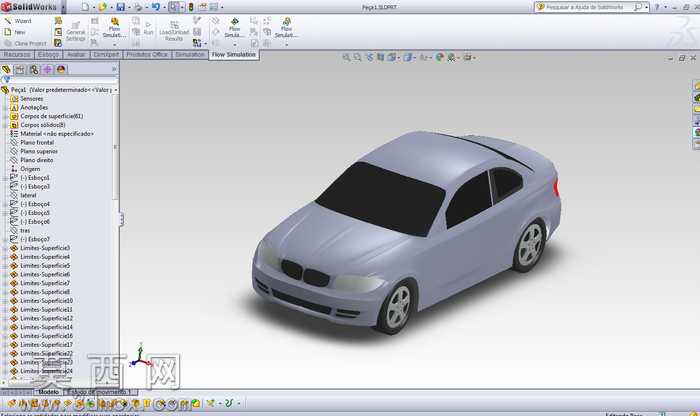Switch to the Esboço tab
The height and width of the screenshot is (416, 700).
pyautogui.click(x=48, y=54)
